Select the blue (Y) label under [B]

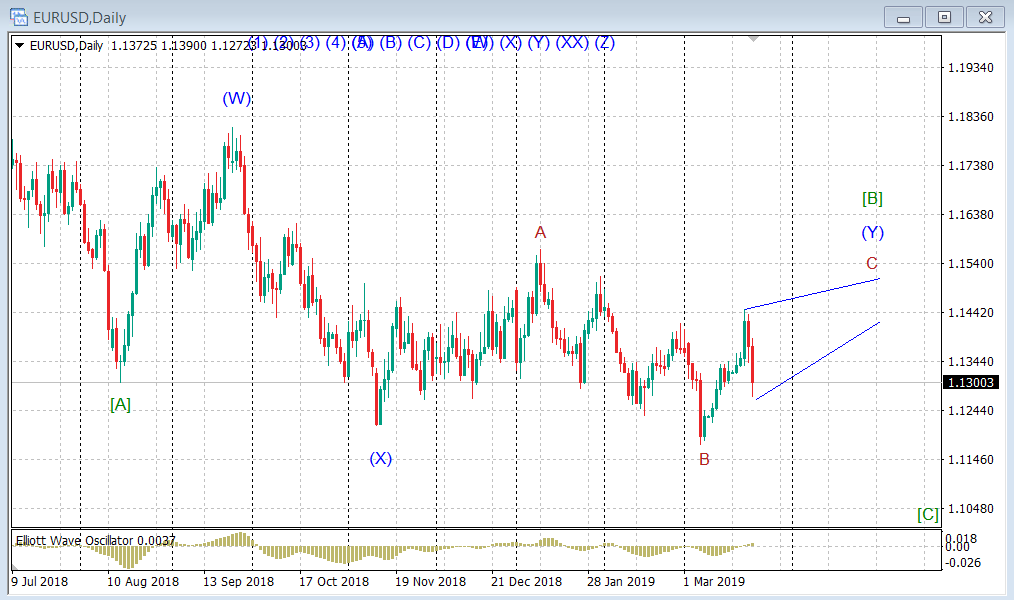(872, 233)
